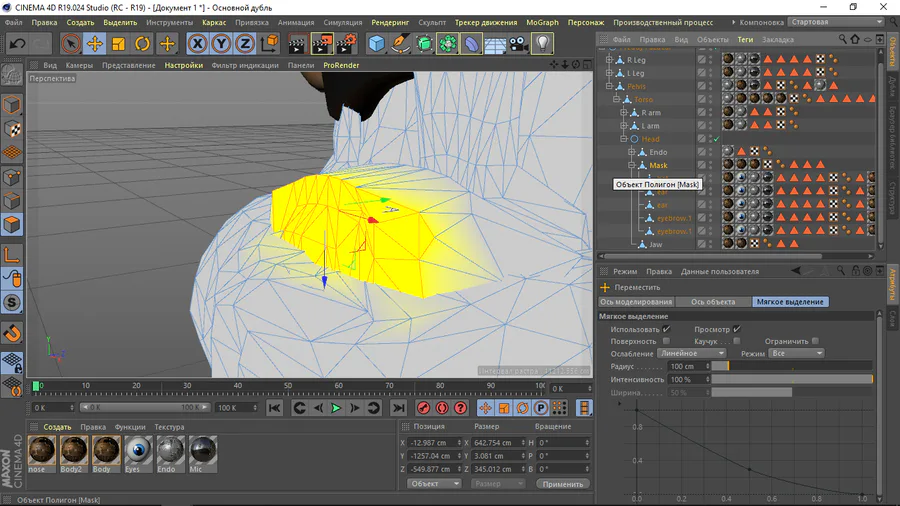The width and height of the screenshot is (900, 506).
Task: Open the Объект coordinate dropdown
Action: pyautogui.click(x=434, y=484)
